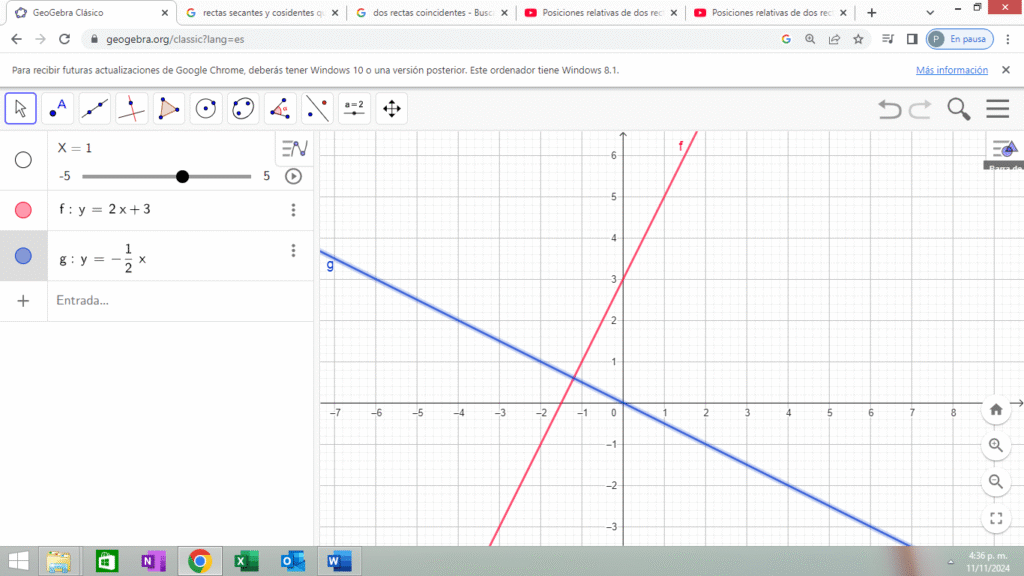Hide line f using red circle

[x=23, y=210]
